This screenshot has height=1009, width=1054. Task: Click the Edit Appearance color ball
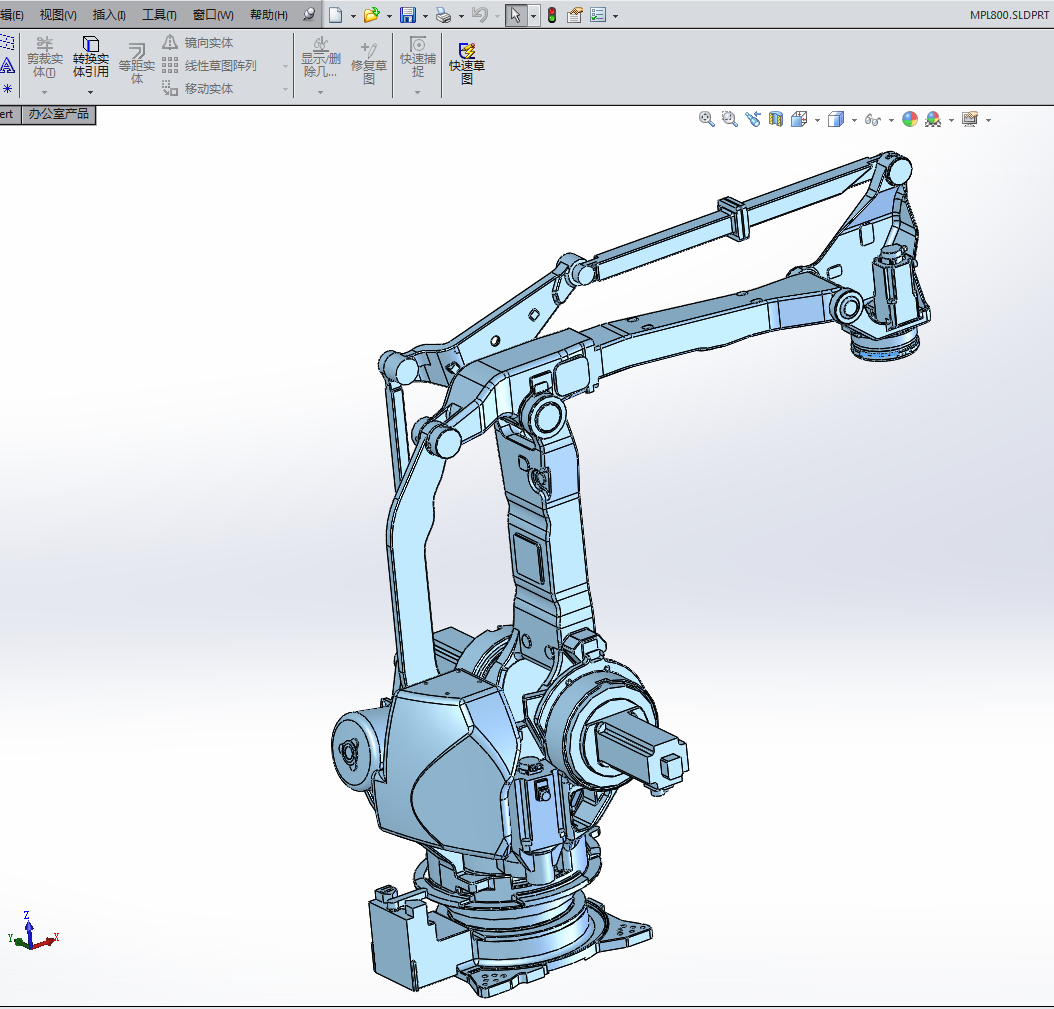(x=910, y=119)
